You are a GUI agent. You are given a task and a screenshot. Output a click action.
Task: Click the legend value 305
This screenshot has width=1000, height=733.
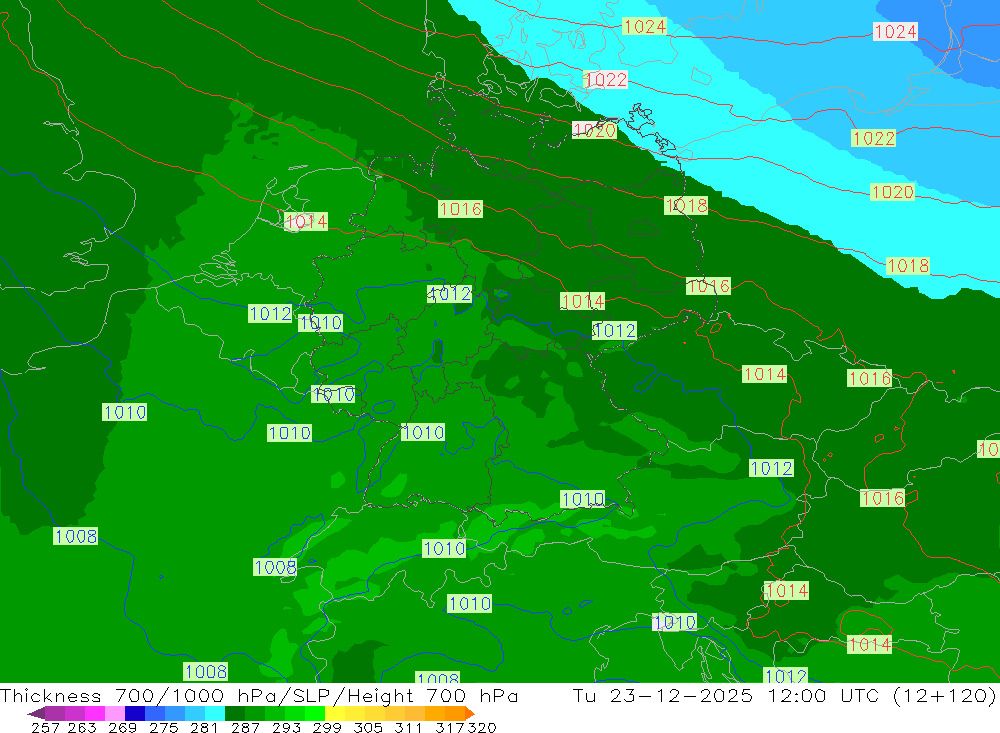click(x=368, y=727)
